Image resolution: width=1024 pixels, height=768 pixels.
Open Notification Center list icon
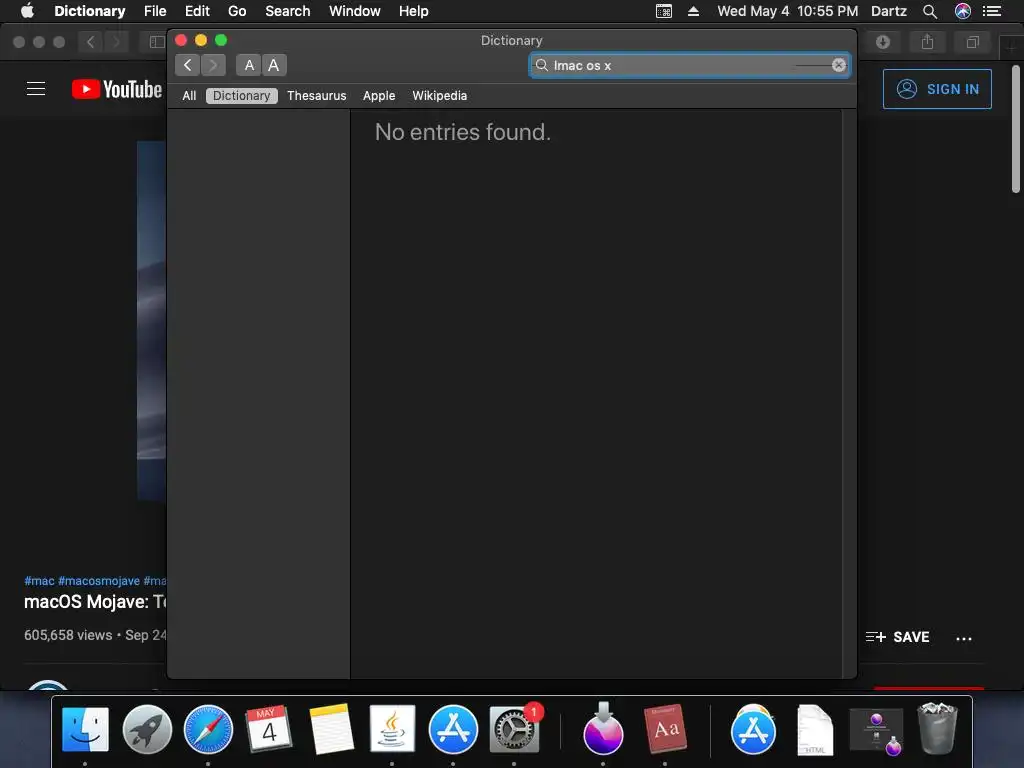tap(992, 11)
